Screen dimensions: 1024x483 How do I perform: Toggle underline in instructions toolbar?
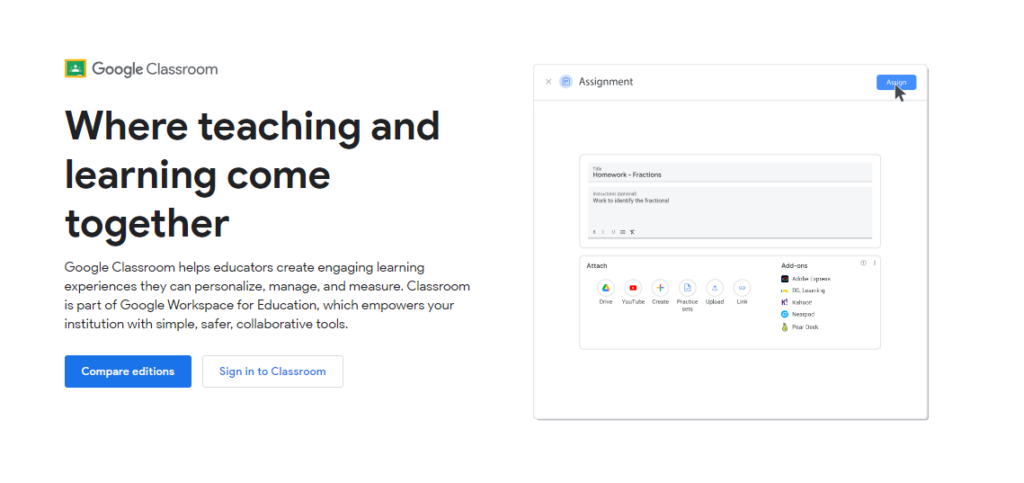613,232
